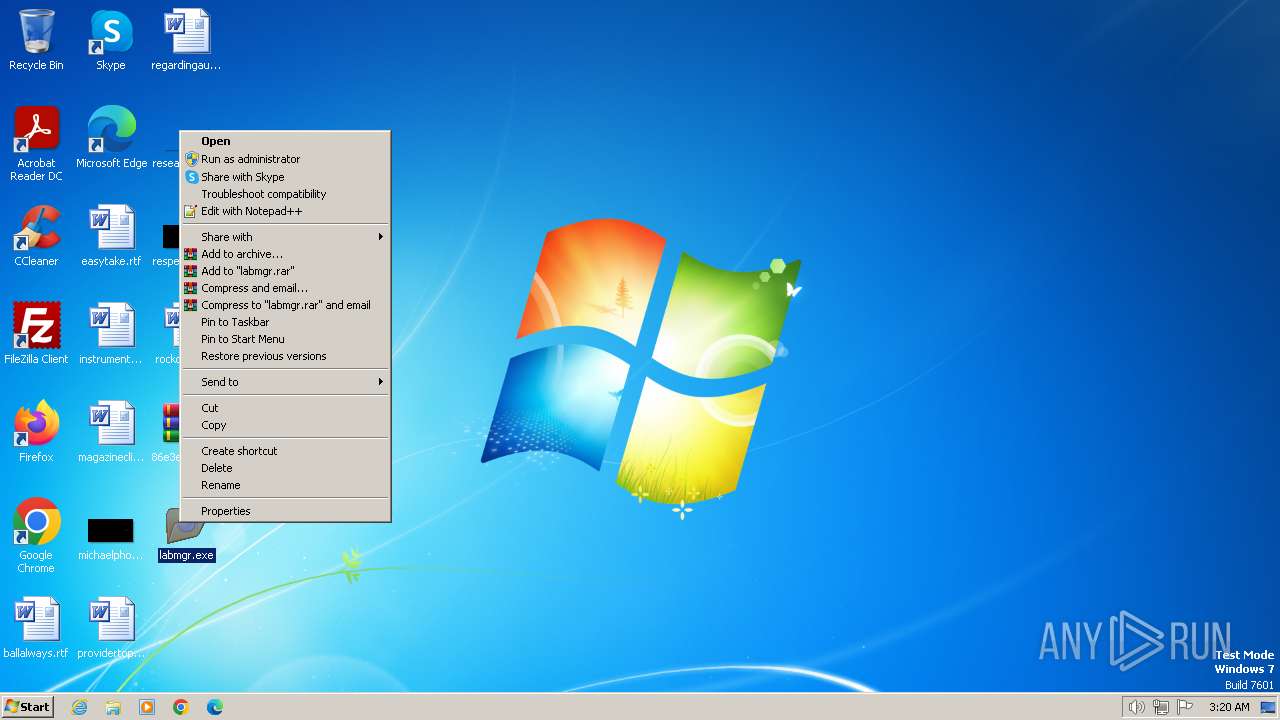This screenshot has height=720, width=1280.
Task: Choose Edit with Notepad++
Action: coord(285,211)
